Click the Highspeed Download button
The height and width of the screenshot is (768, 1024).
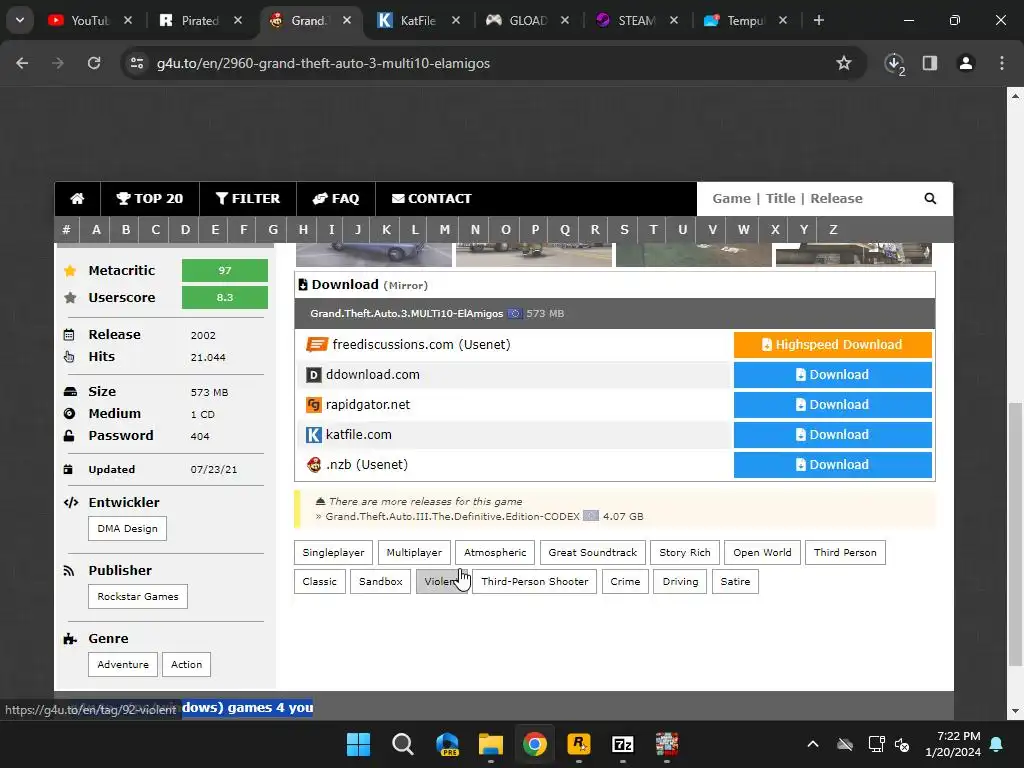(x=833, y=345)
